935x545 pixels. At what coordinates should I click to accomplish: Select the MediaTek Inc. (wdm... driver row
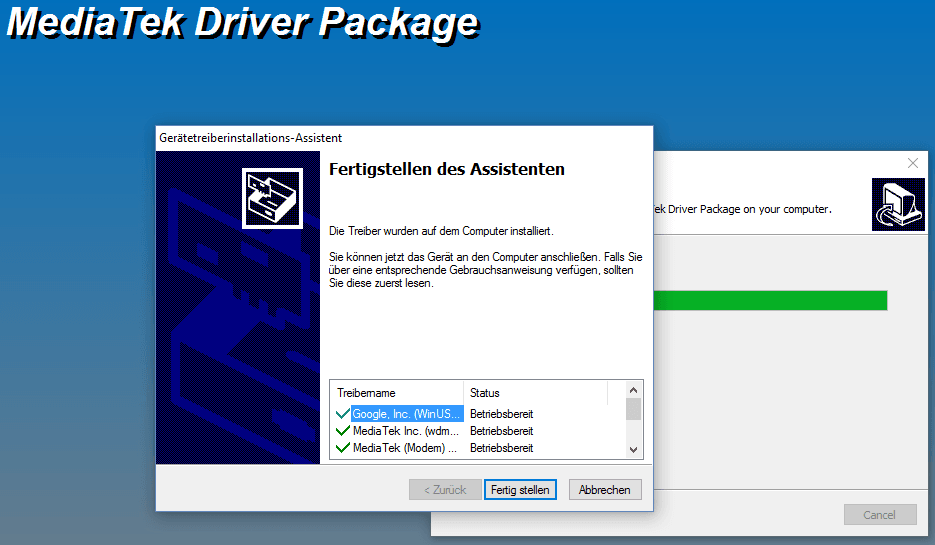click(x=405, y=431)
